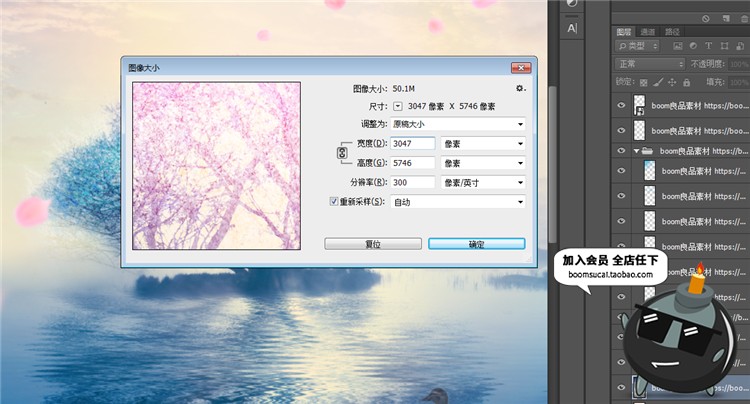
Task: Click the 复位 button
Action: (373, 244)
